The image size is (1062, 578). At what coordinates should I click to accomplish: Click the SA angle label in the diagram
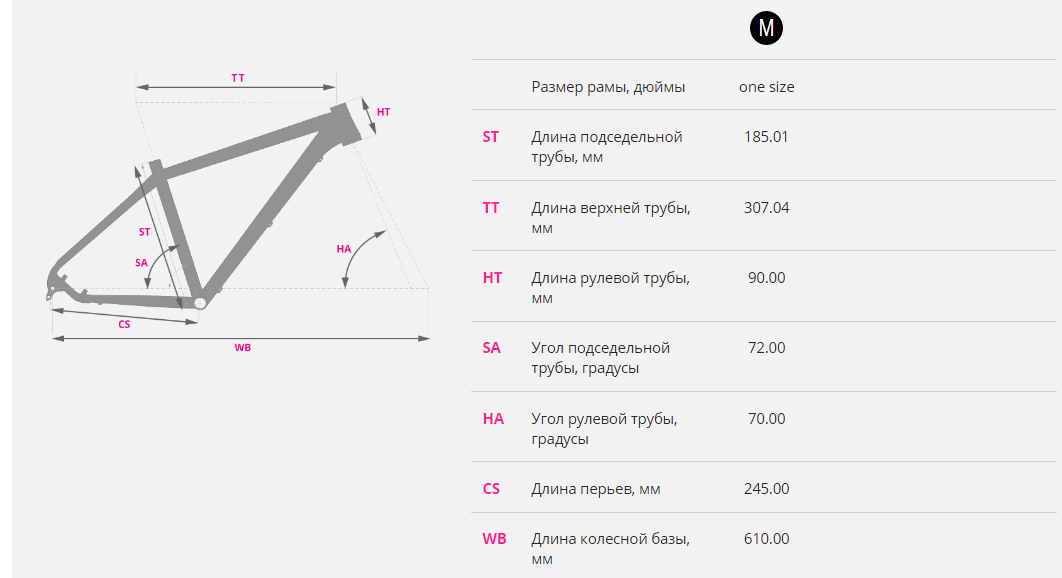141,263
